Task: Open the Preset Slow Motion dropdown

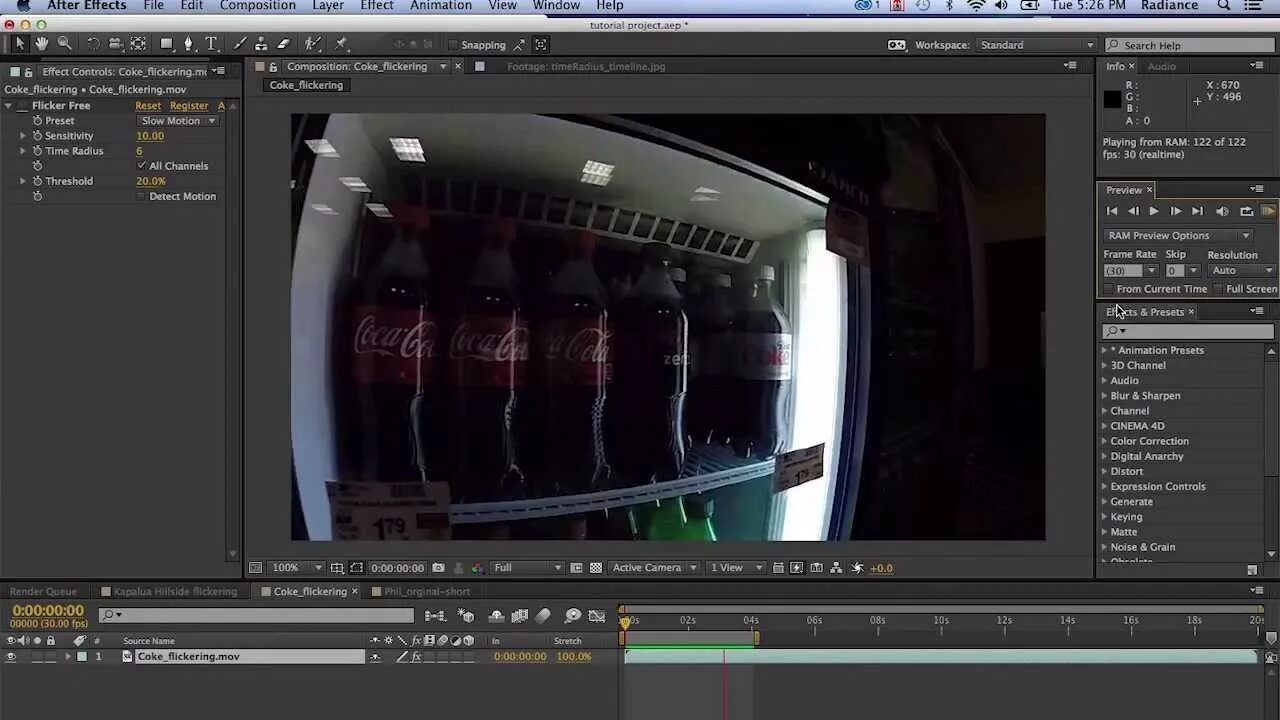Action: [178, 121]
